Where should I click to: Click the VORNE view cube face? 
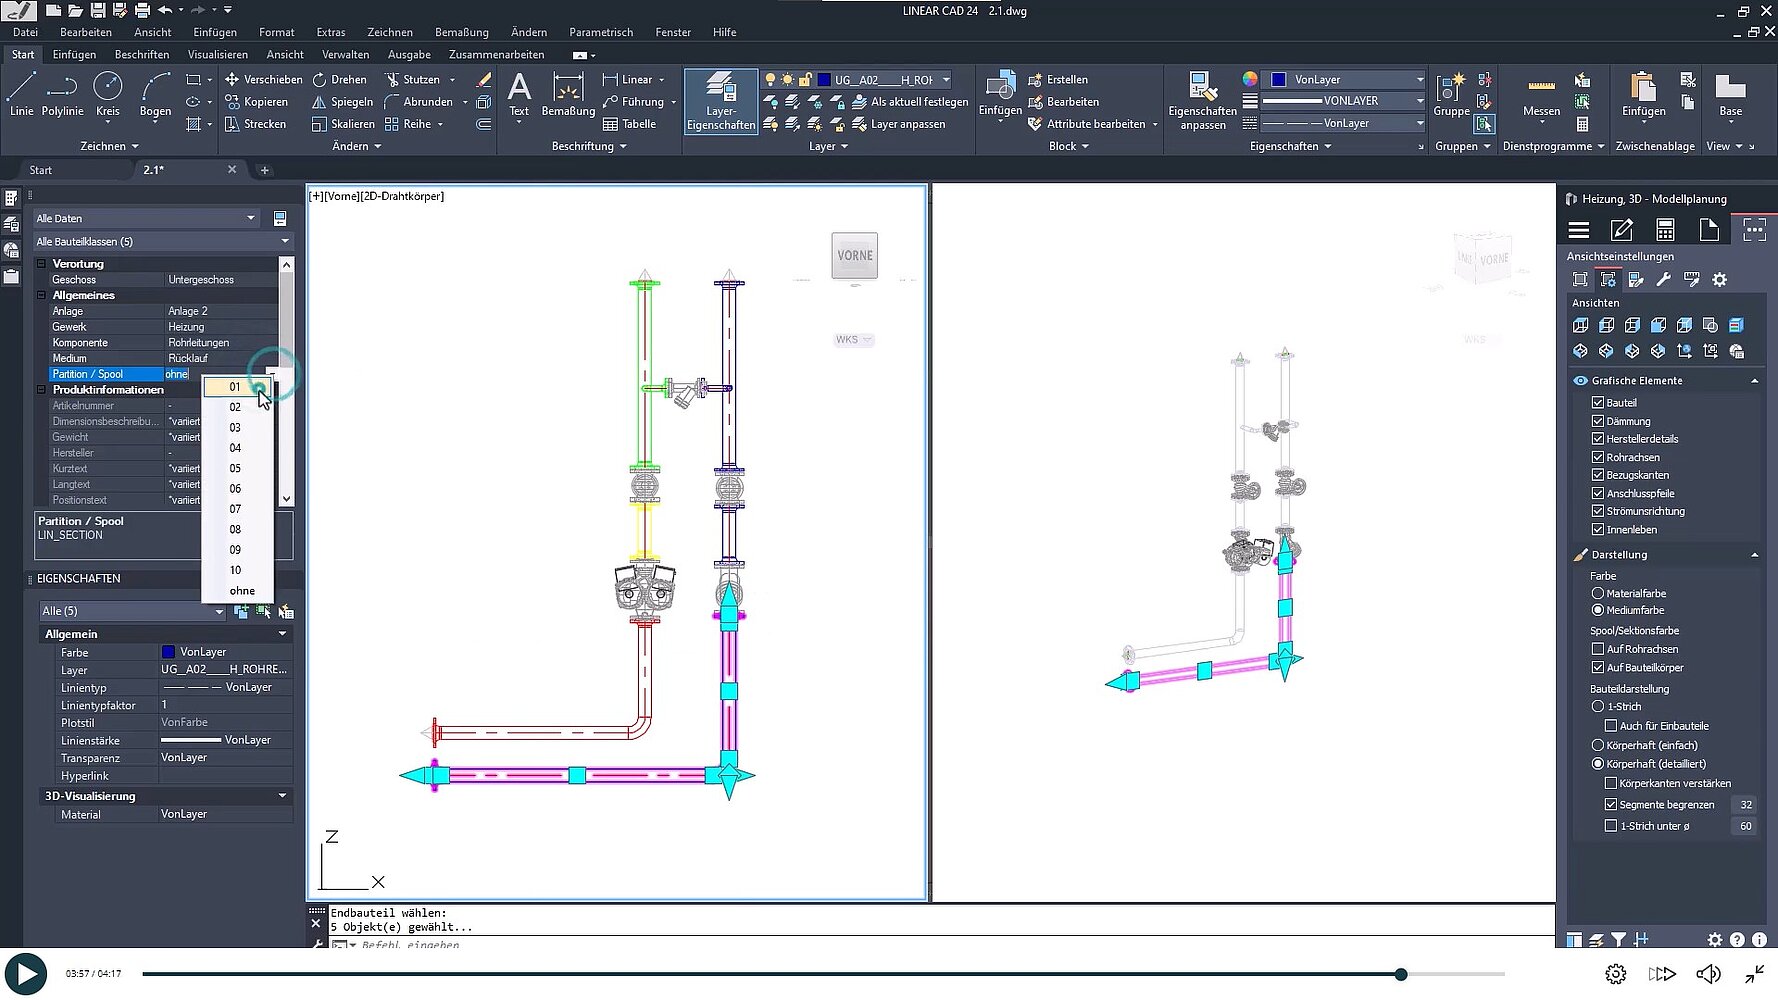[x=854, y=256]
